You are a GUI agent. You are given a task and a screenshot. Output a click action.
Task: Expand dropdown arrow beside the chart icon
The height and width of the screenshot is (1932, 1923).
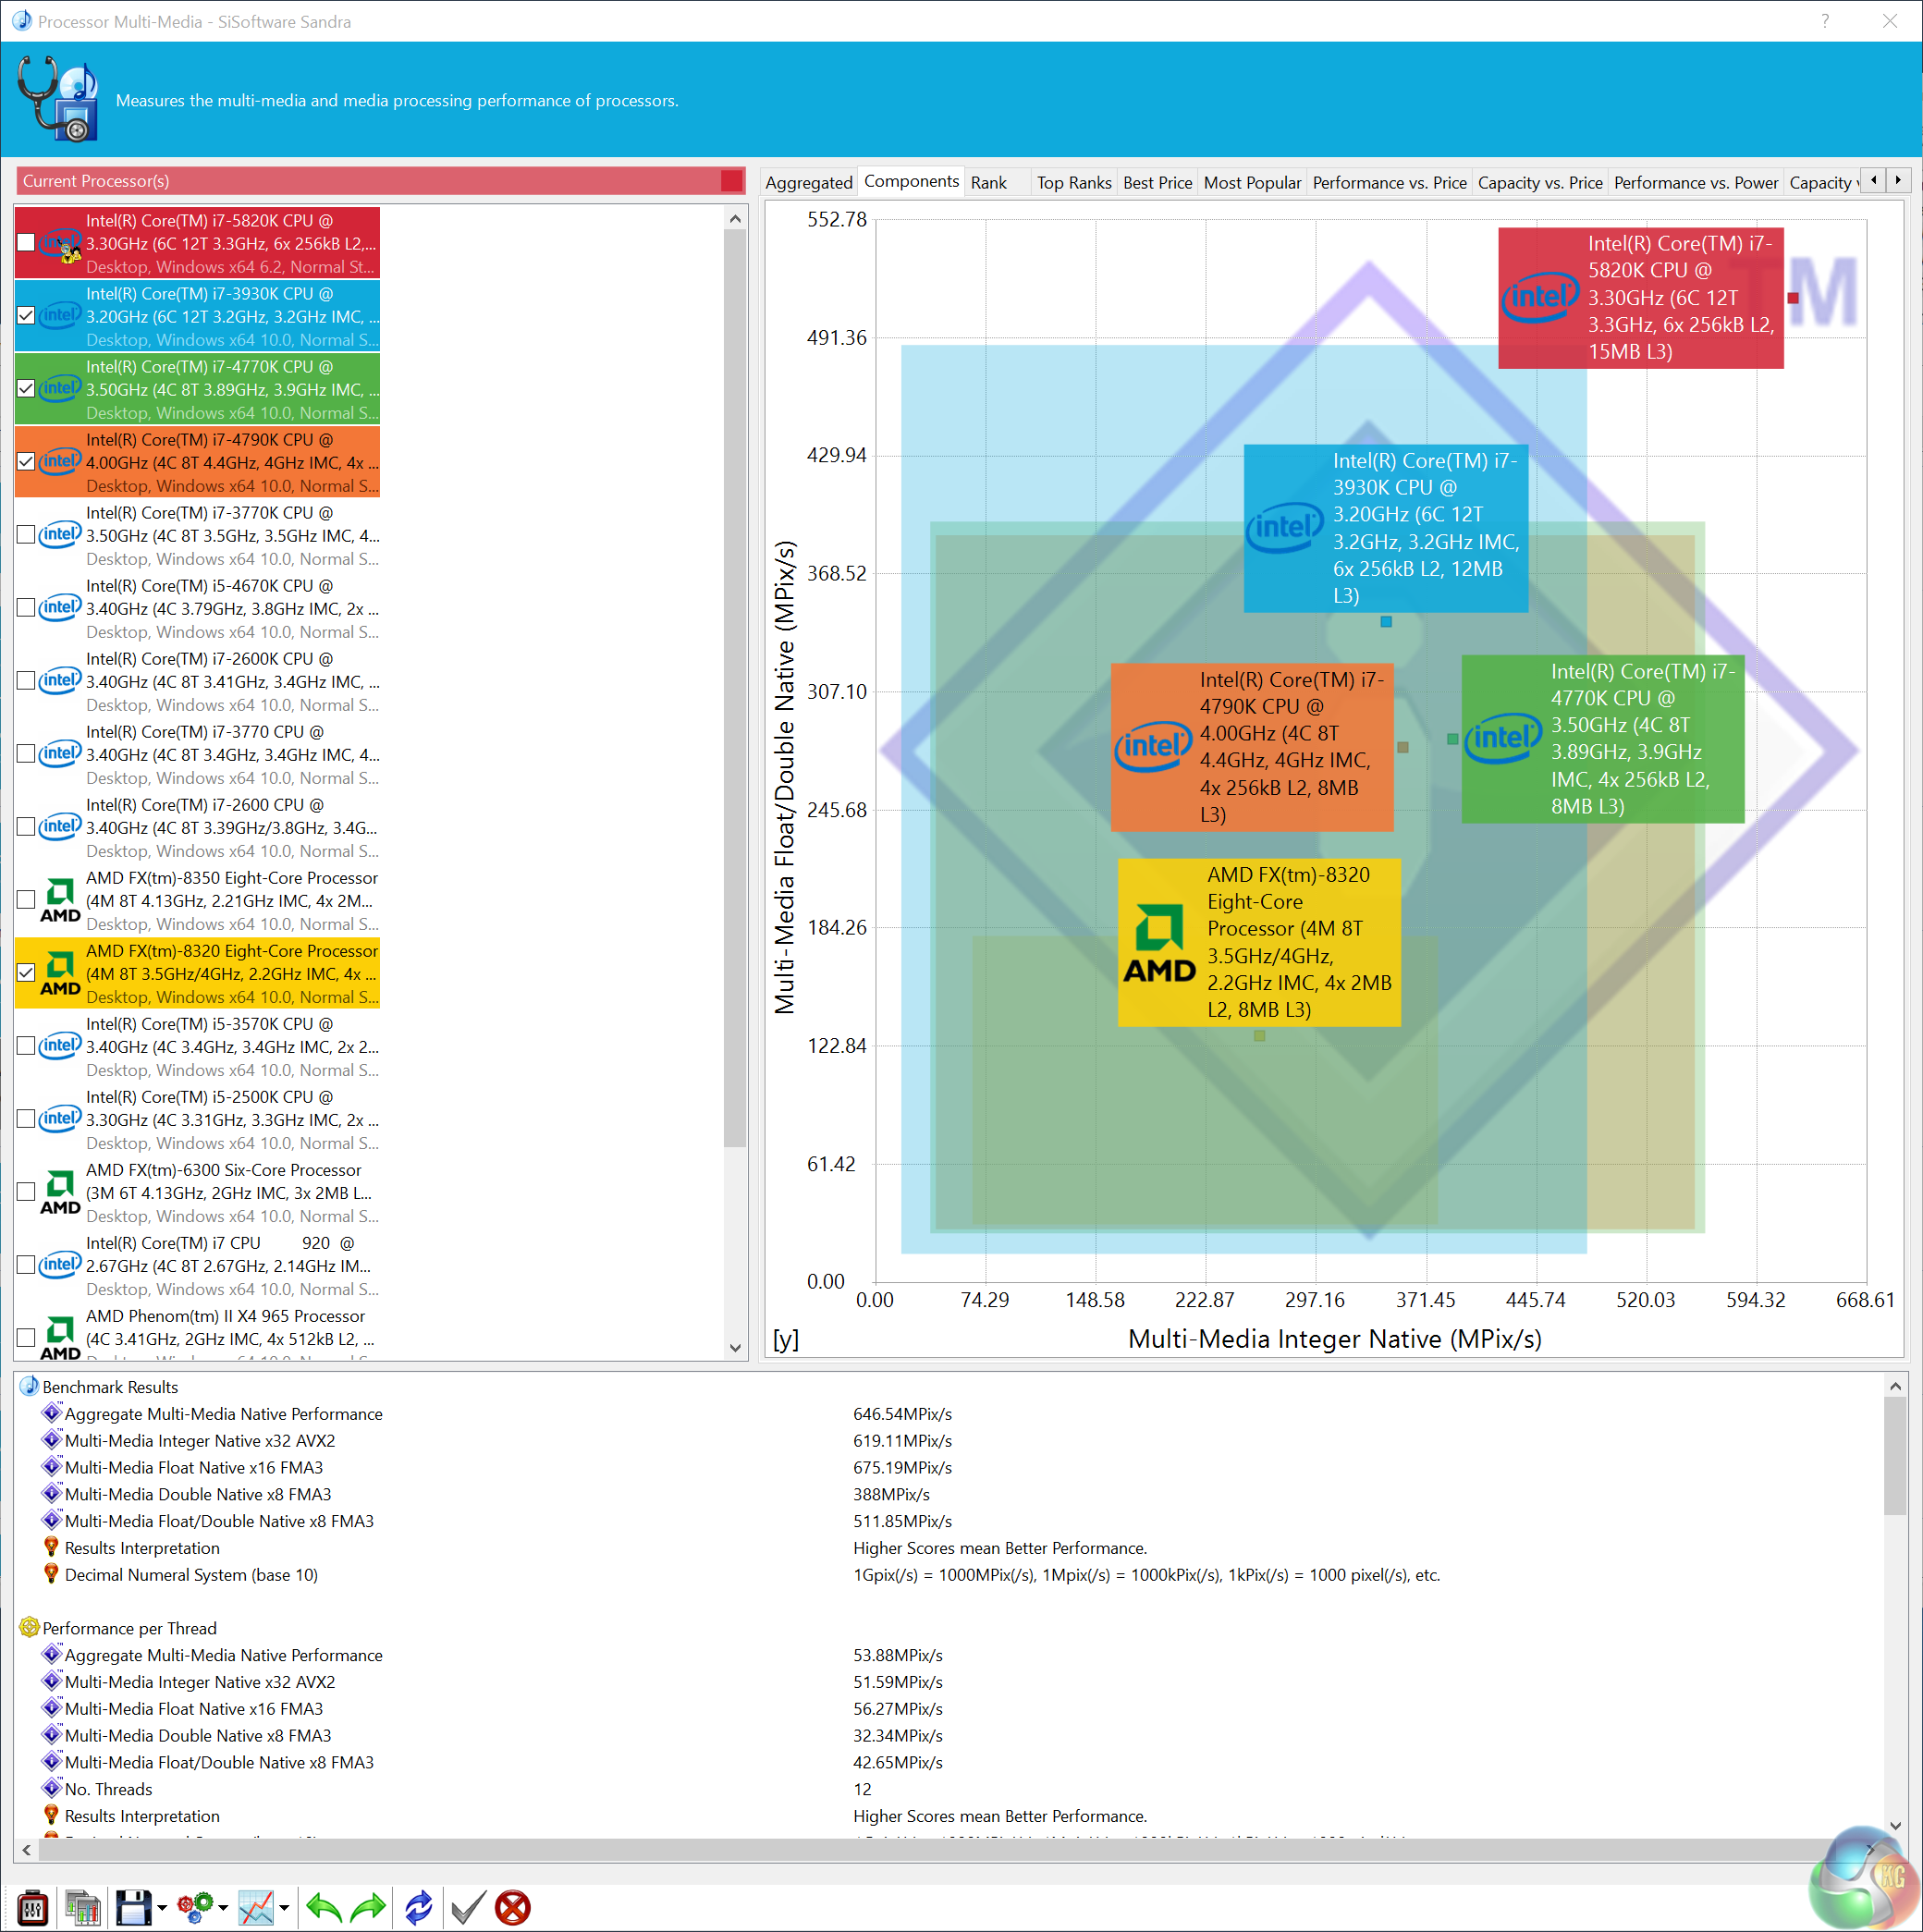pyautogui.click(x=285, y=1908)
